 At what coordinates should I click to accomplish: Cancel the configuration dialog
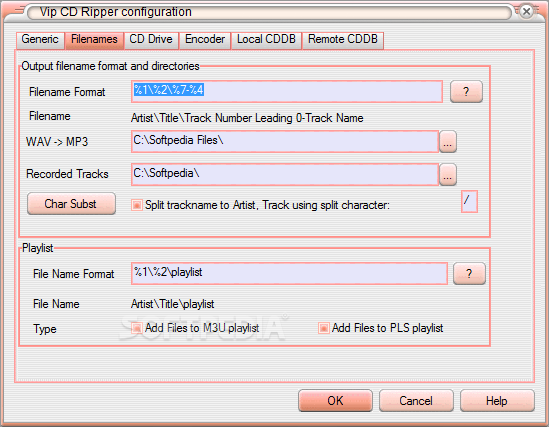point(416,401)
